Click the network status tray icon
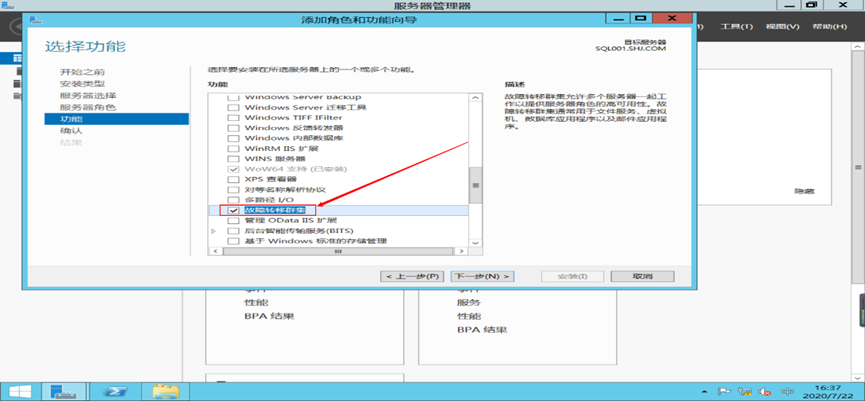The height and width of the screenshot is (401, 865). point(745,392)
